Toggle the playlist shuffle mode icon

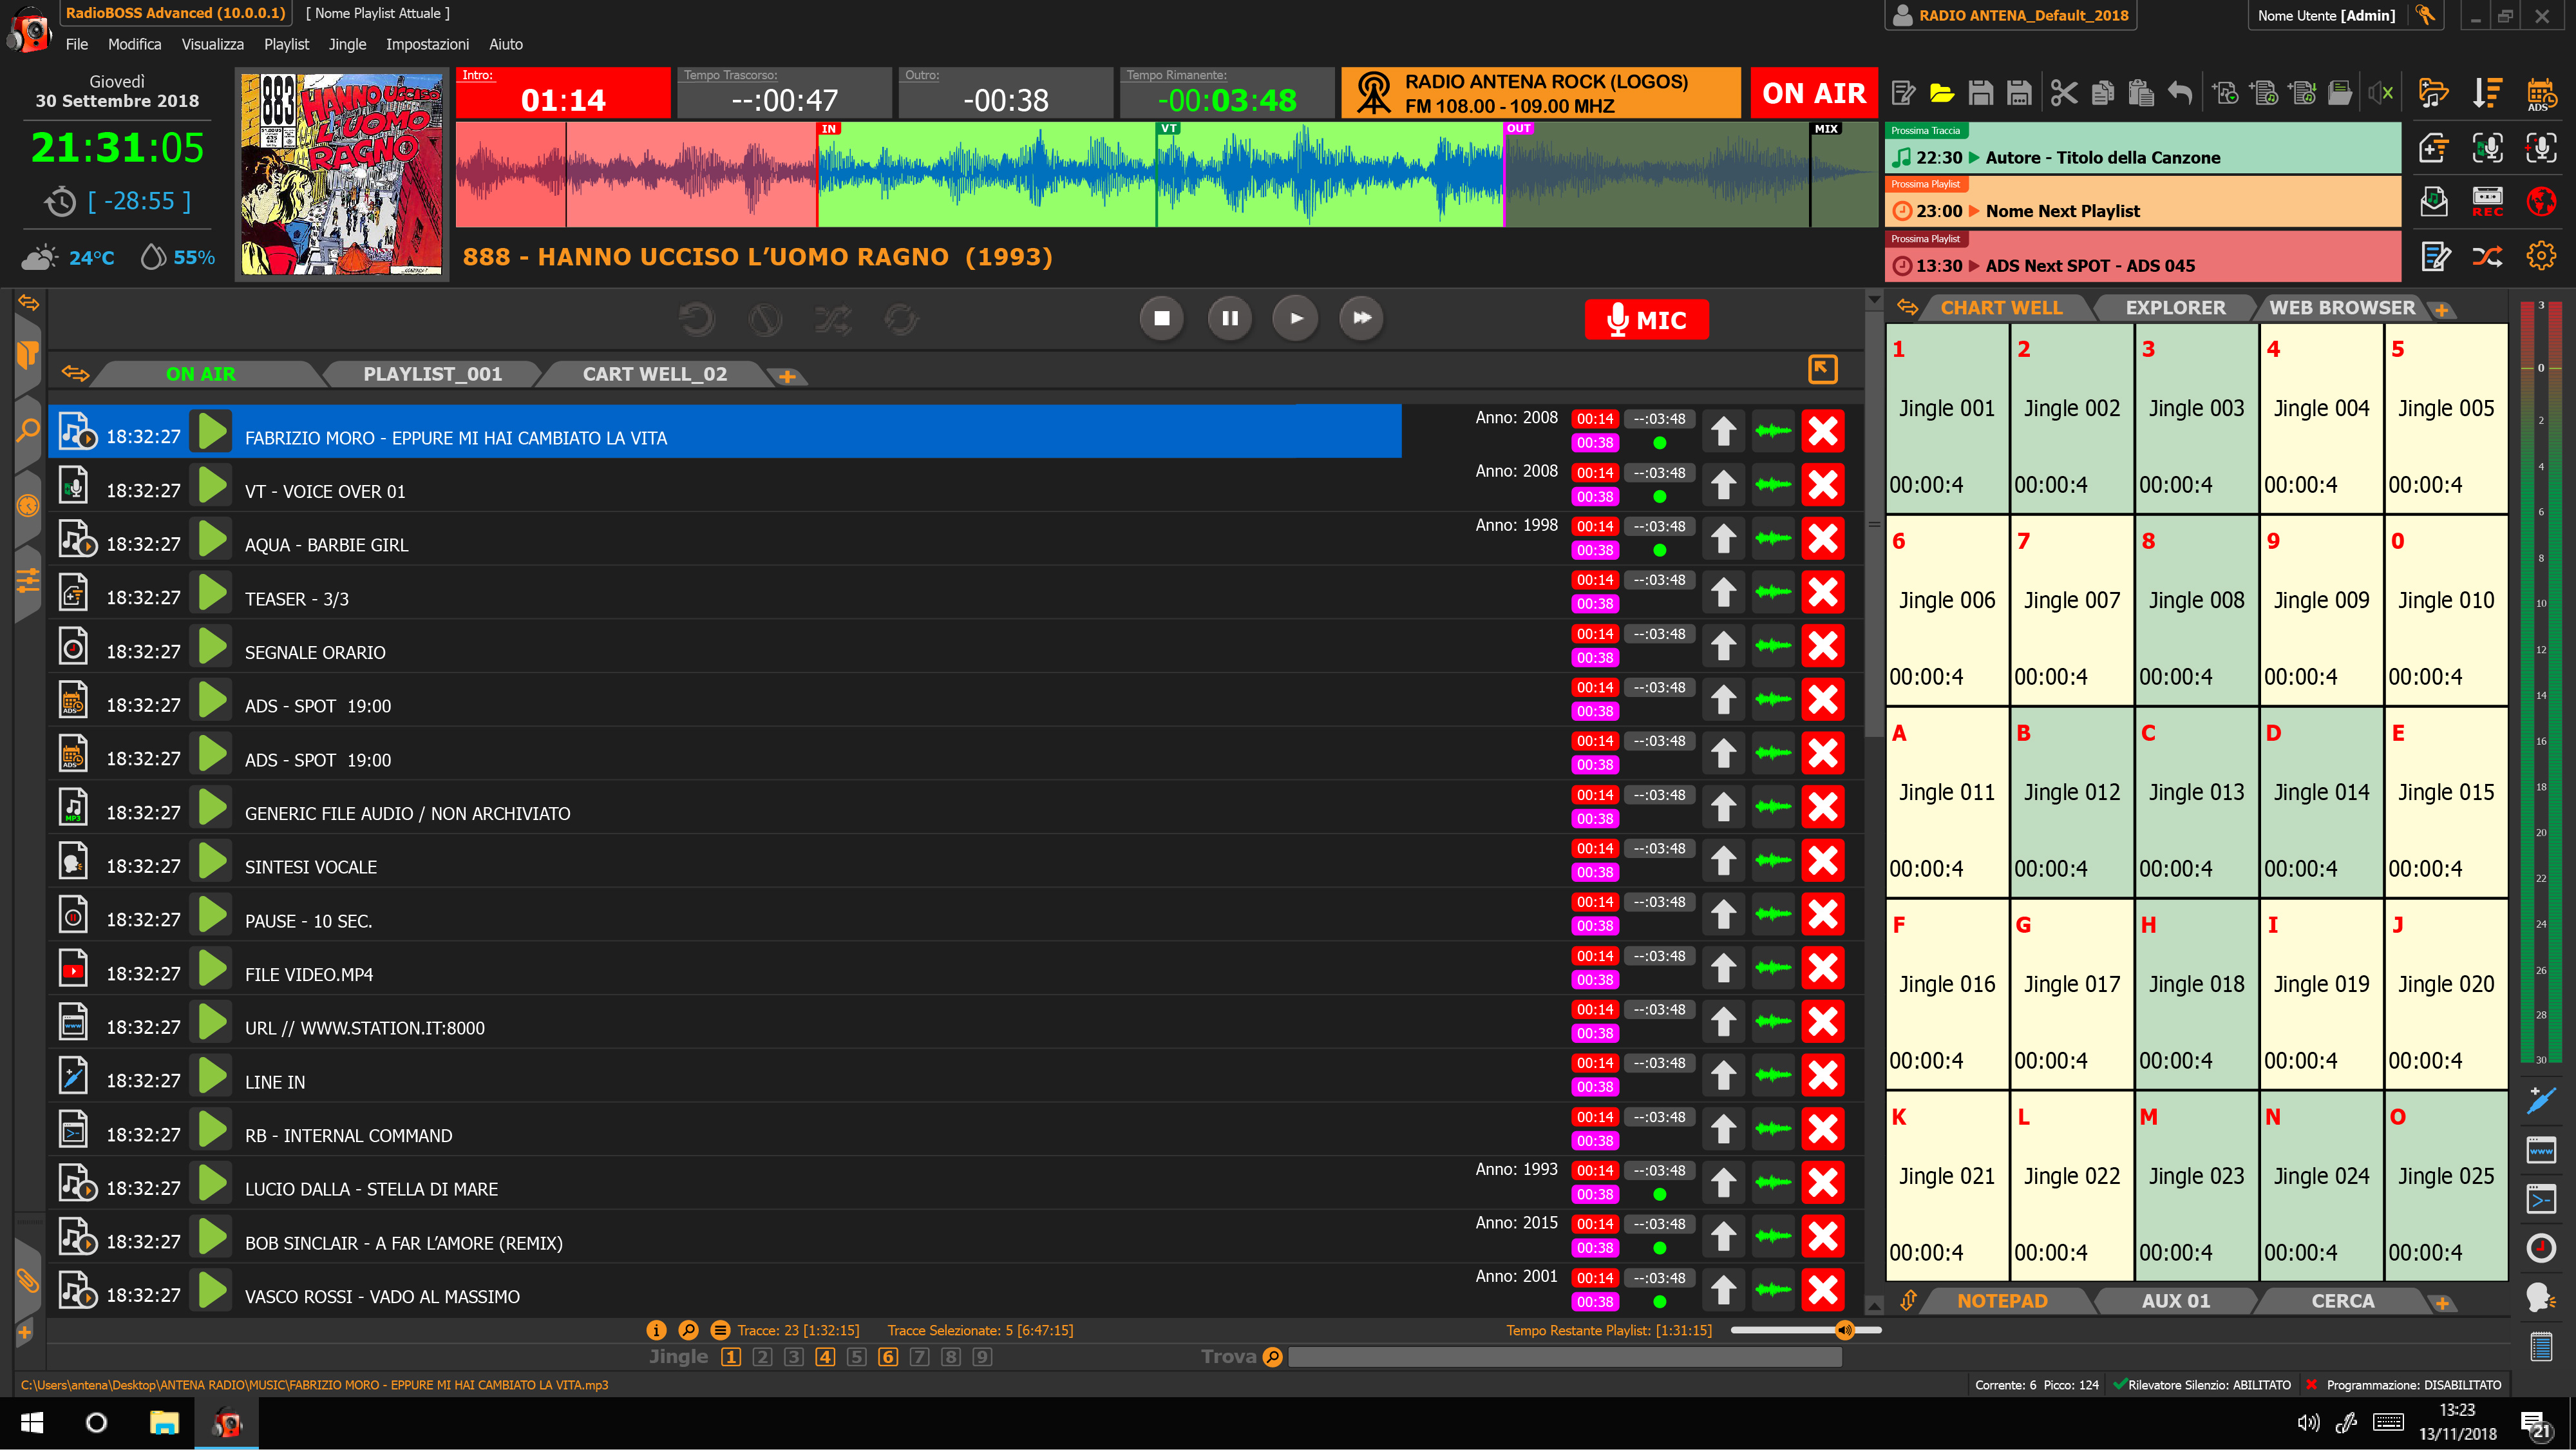click(833, 319)
